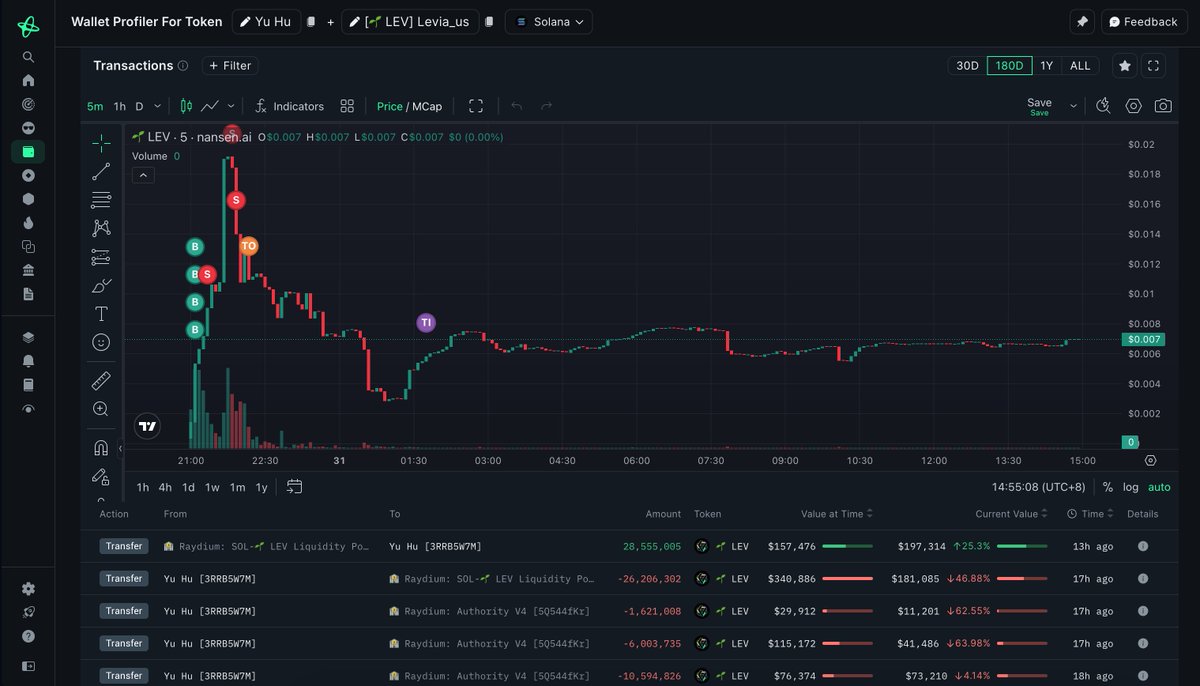Select the ALL time range
The width and height of the screenshot is (1200, 686).
point(1080,65)
